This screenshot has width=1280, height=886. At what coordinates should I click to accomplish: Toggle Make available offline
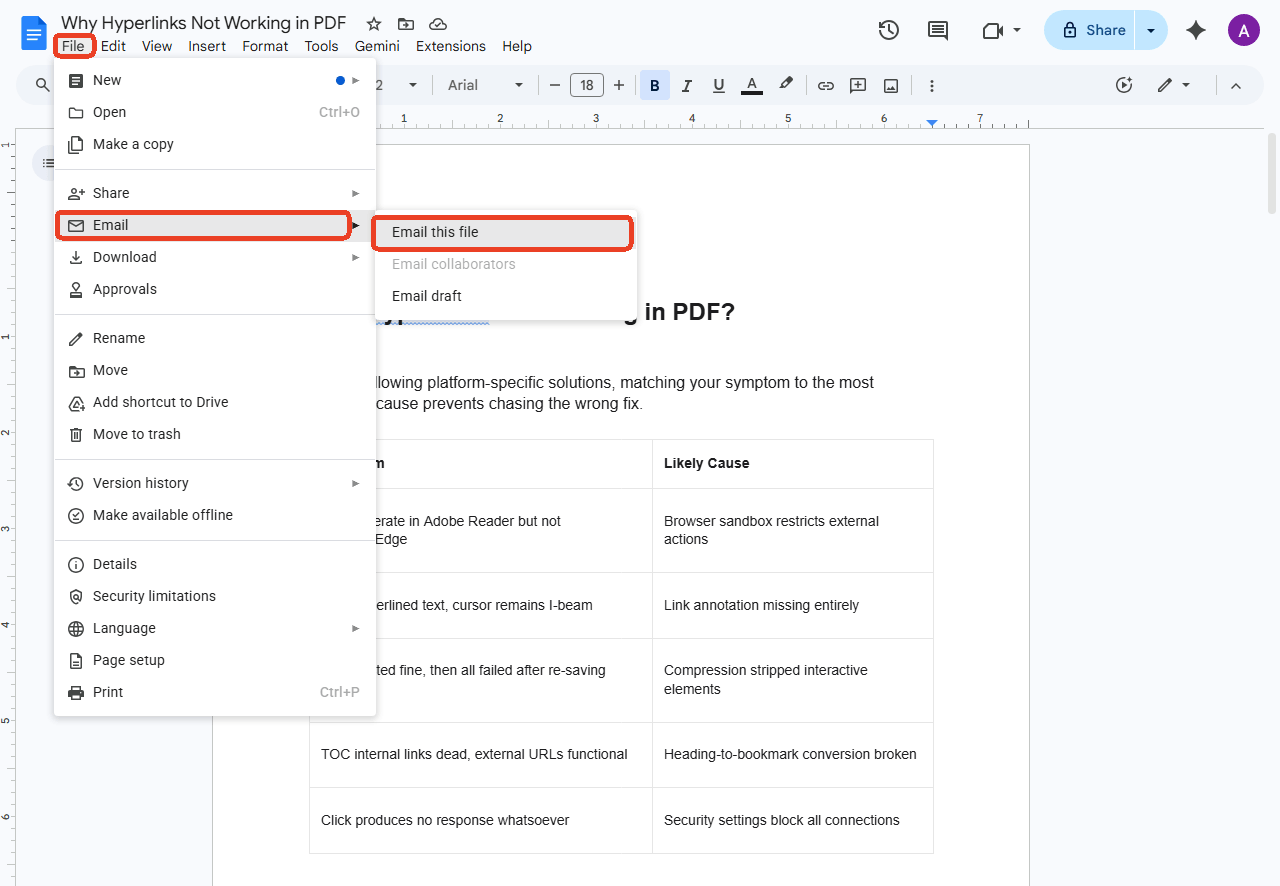tap(215, 515)
